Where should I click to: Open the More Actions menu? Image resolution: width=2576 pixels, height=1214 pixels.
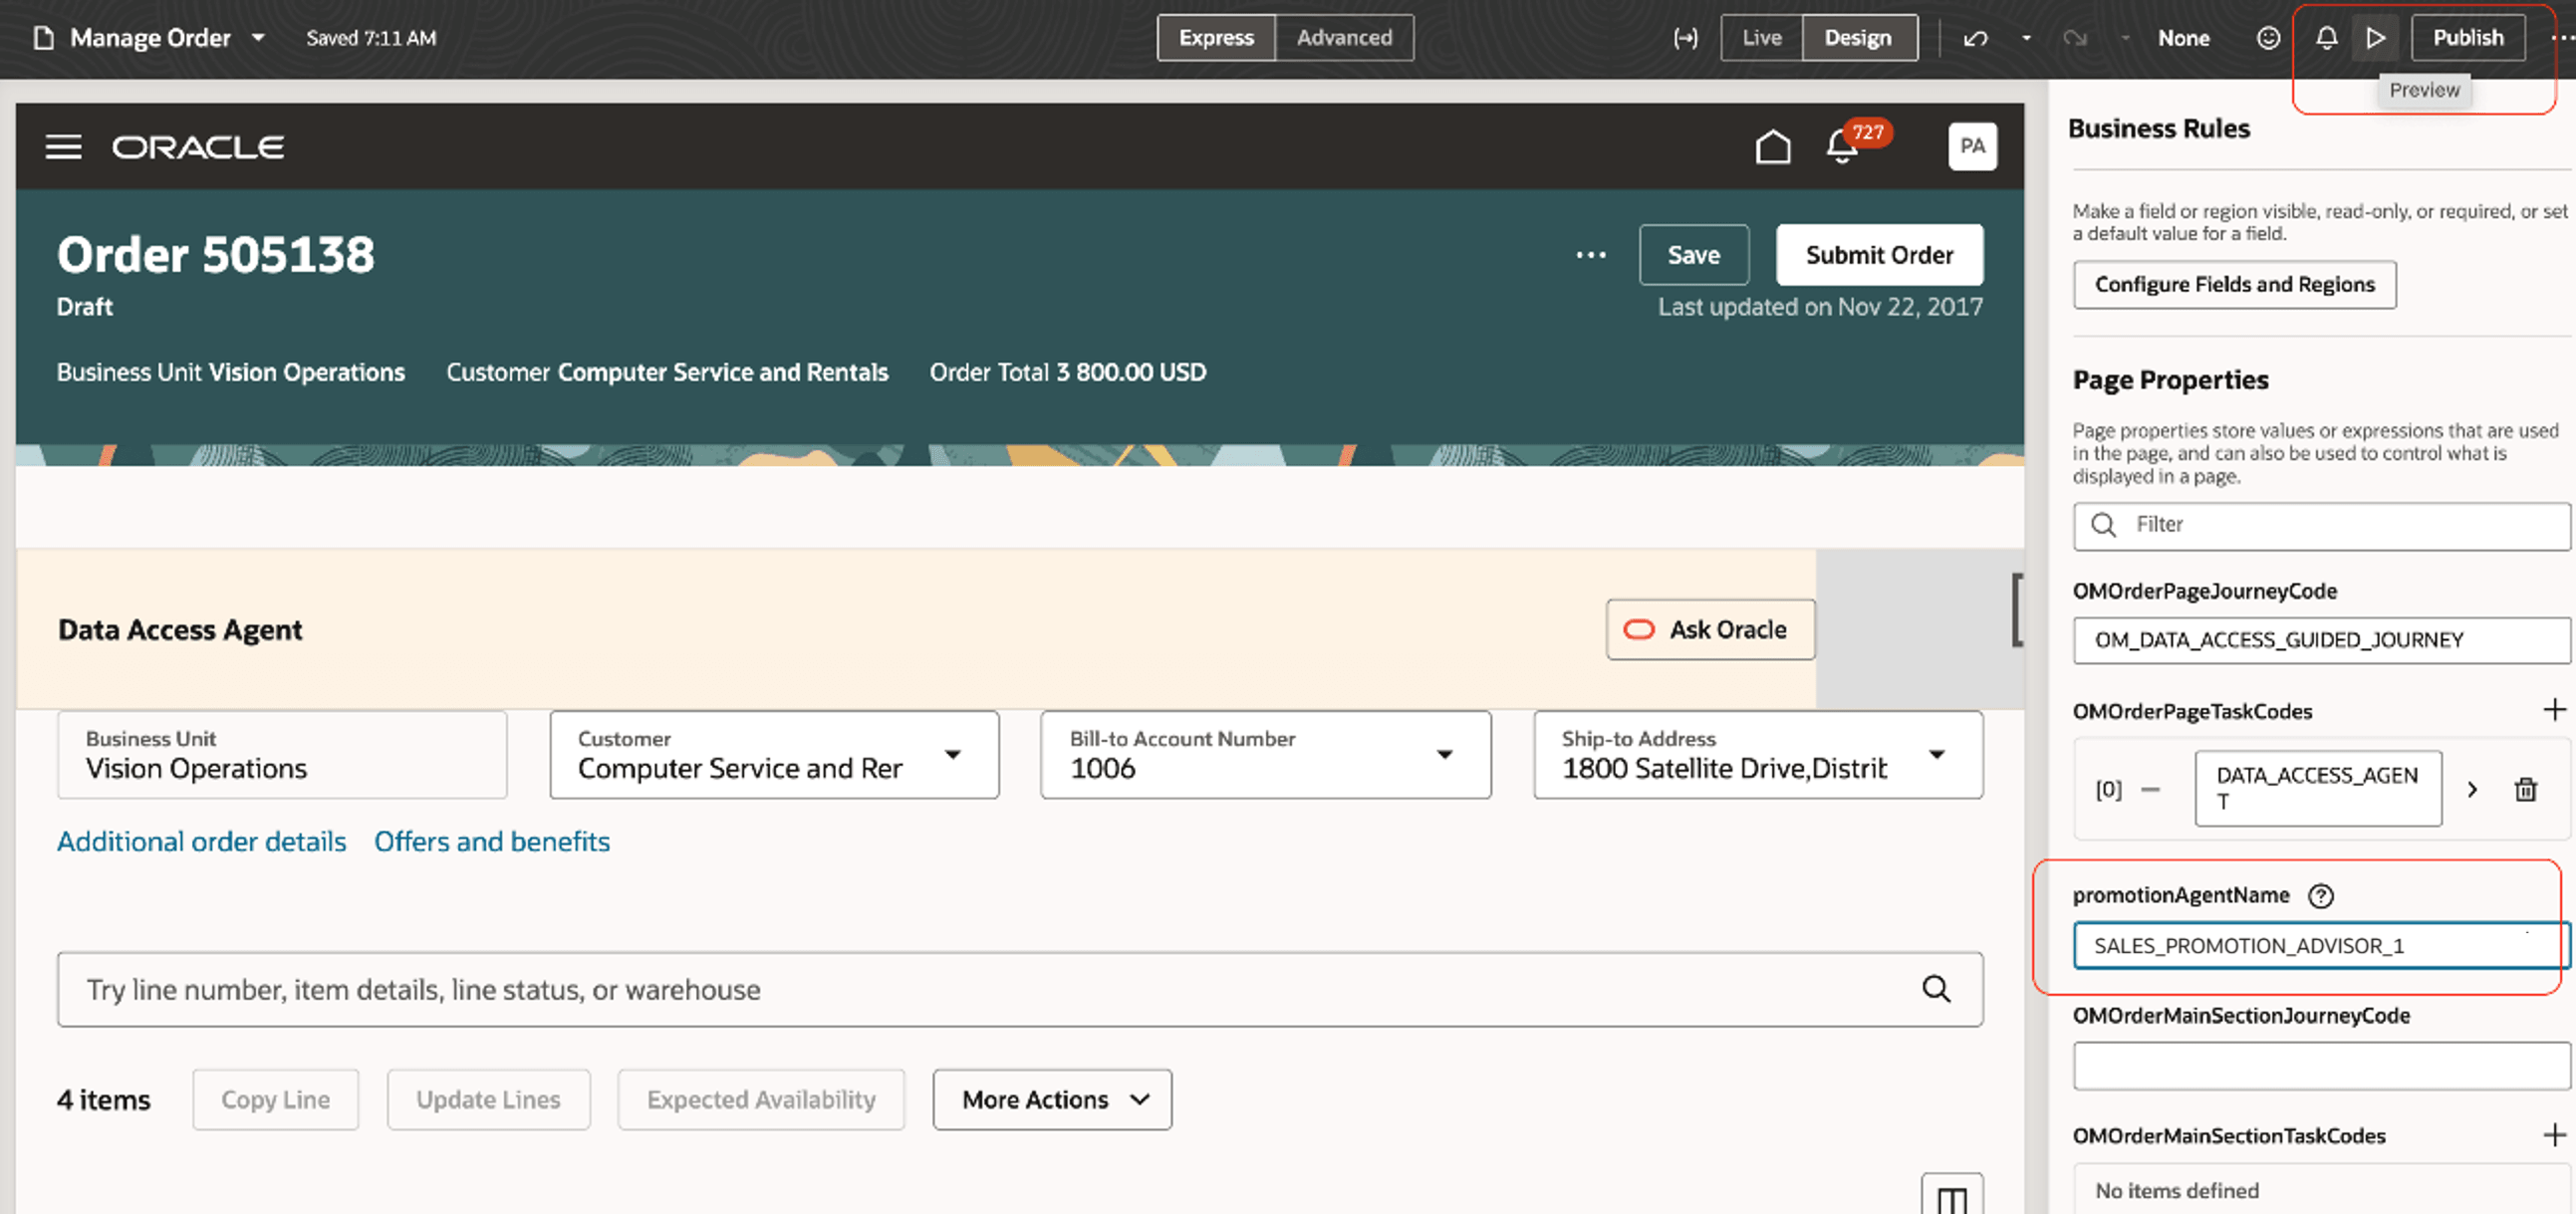point(1051,1099)
